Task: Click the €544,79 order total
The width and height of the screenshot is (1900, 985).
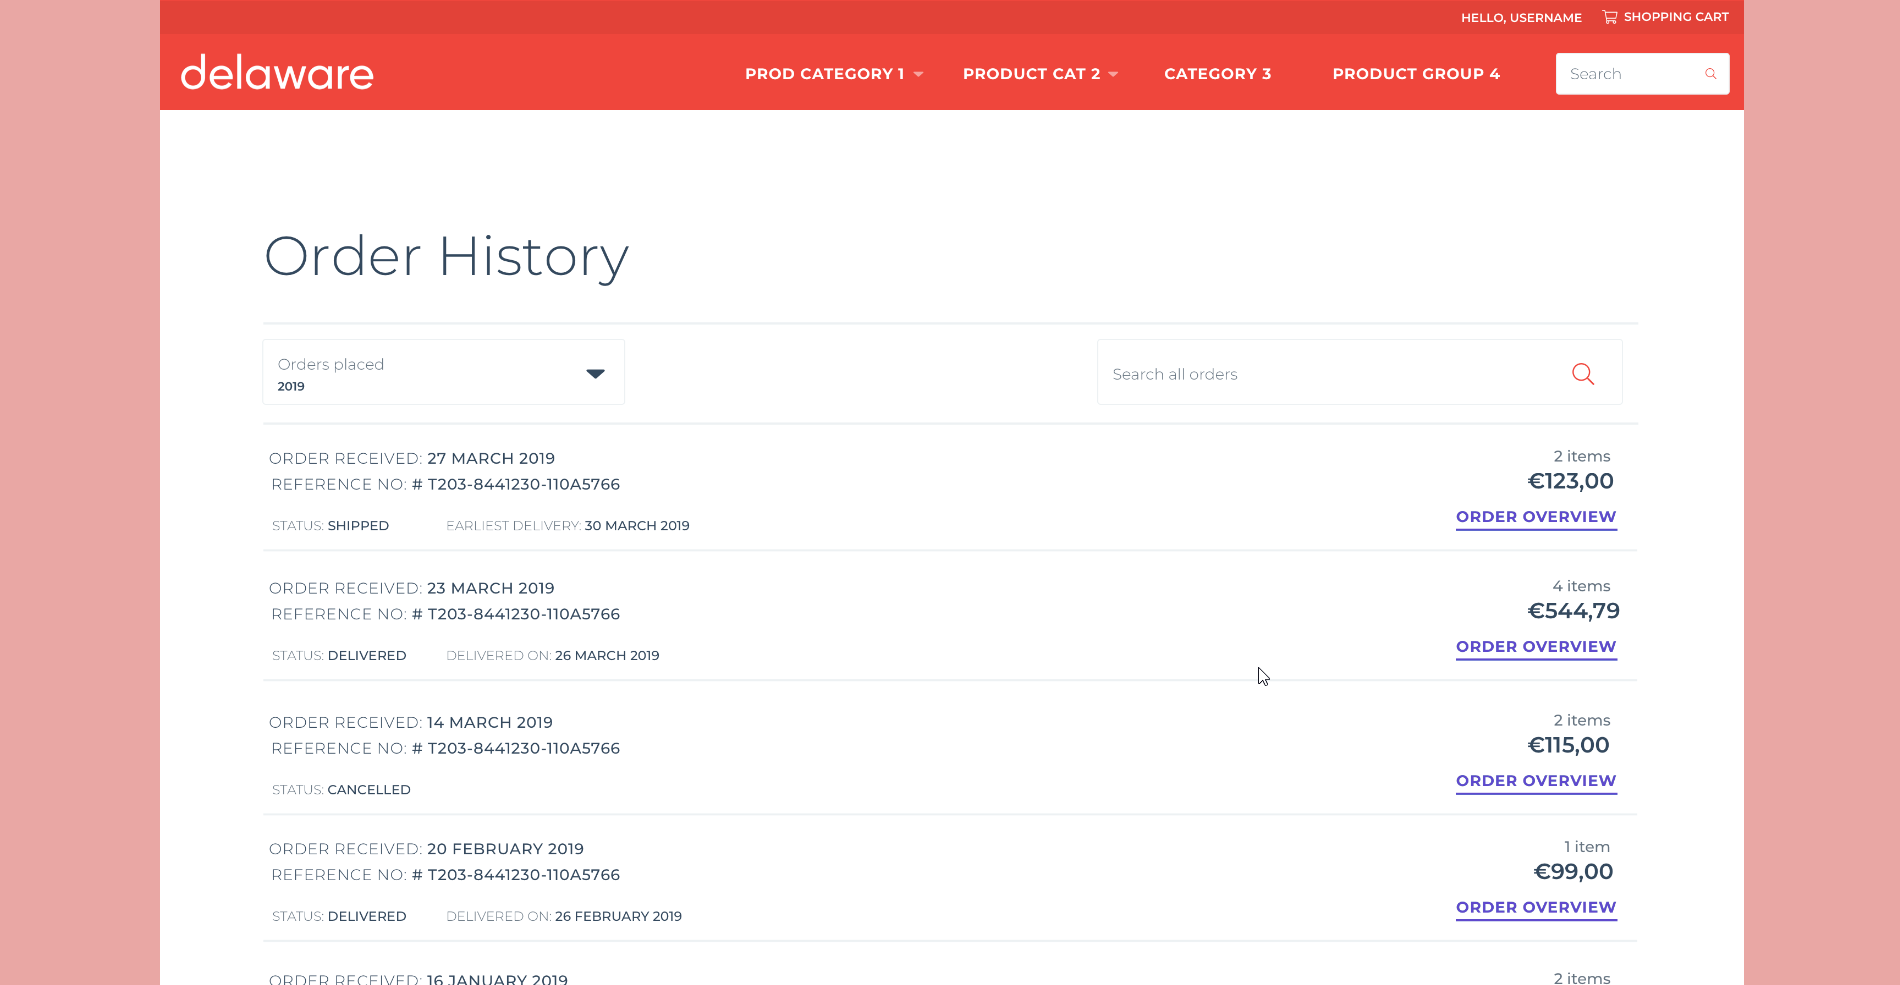Action: click(1573, 611)
